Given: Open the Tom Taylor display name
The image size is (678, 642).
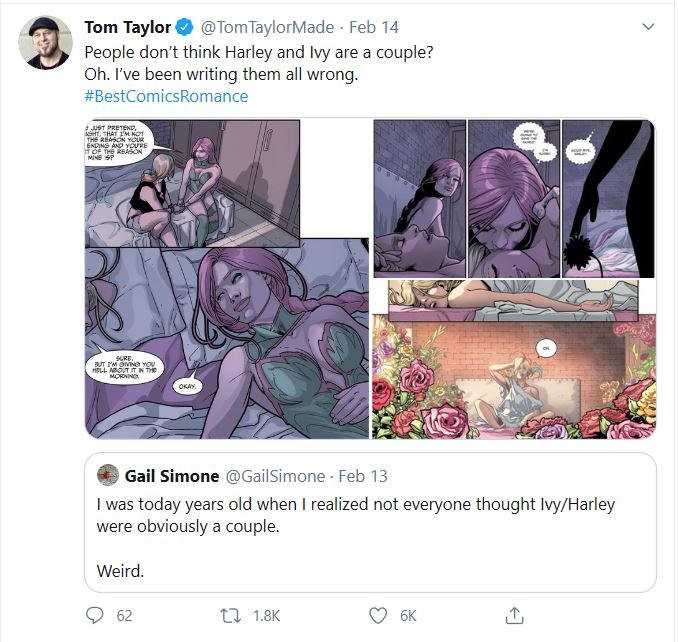Looking at the screenshot, I should [127, 26].
